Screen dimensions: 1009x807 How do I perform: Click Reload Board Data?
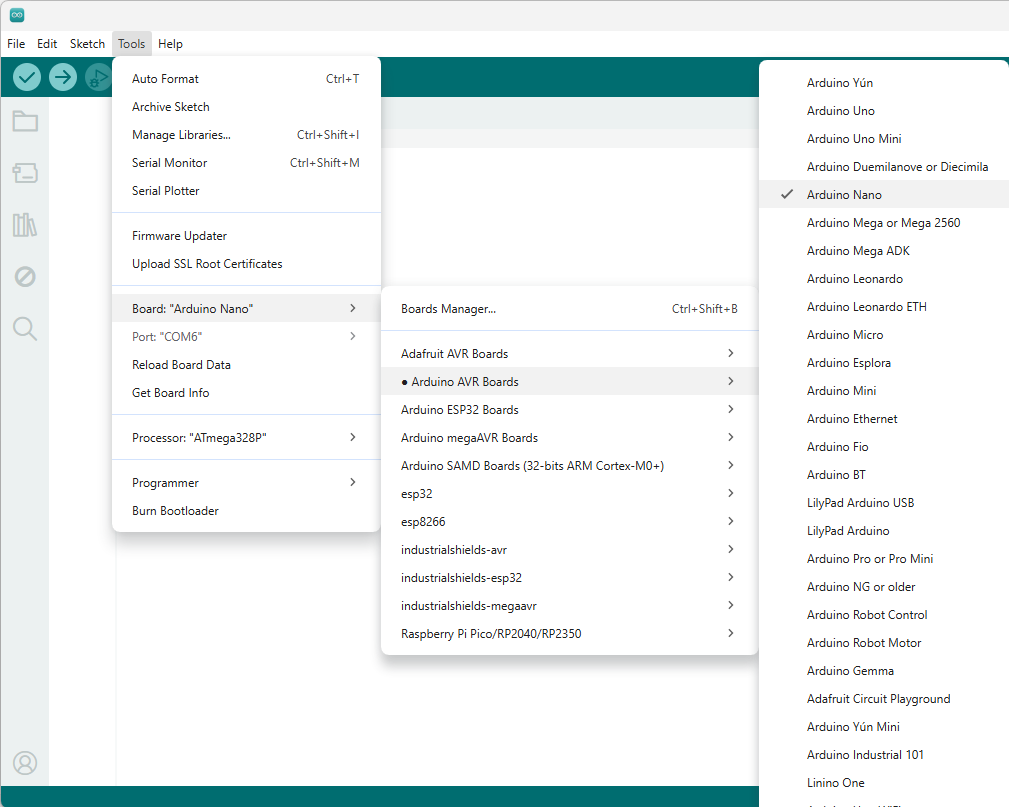click(246, 364)
